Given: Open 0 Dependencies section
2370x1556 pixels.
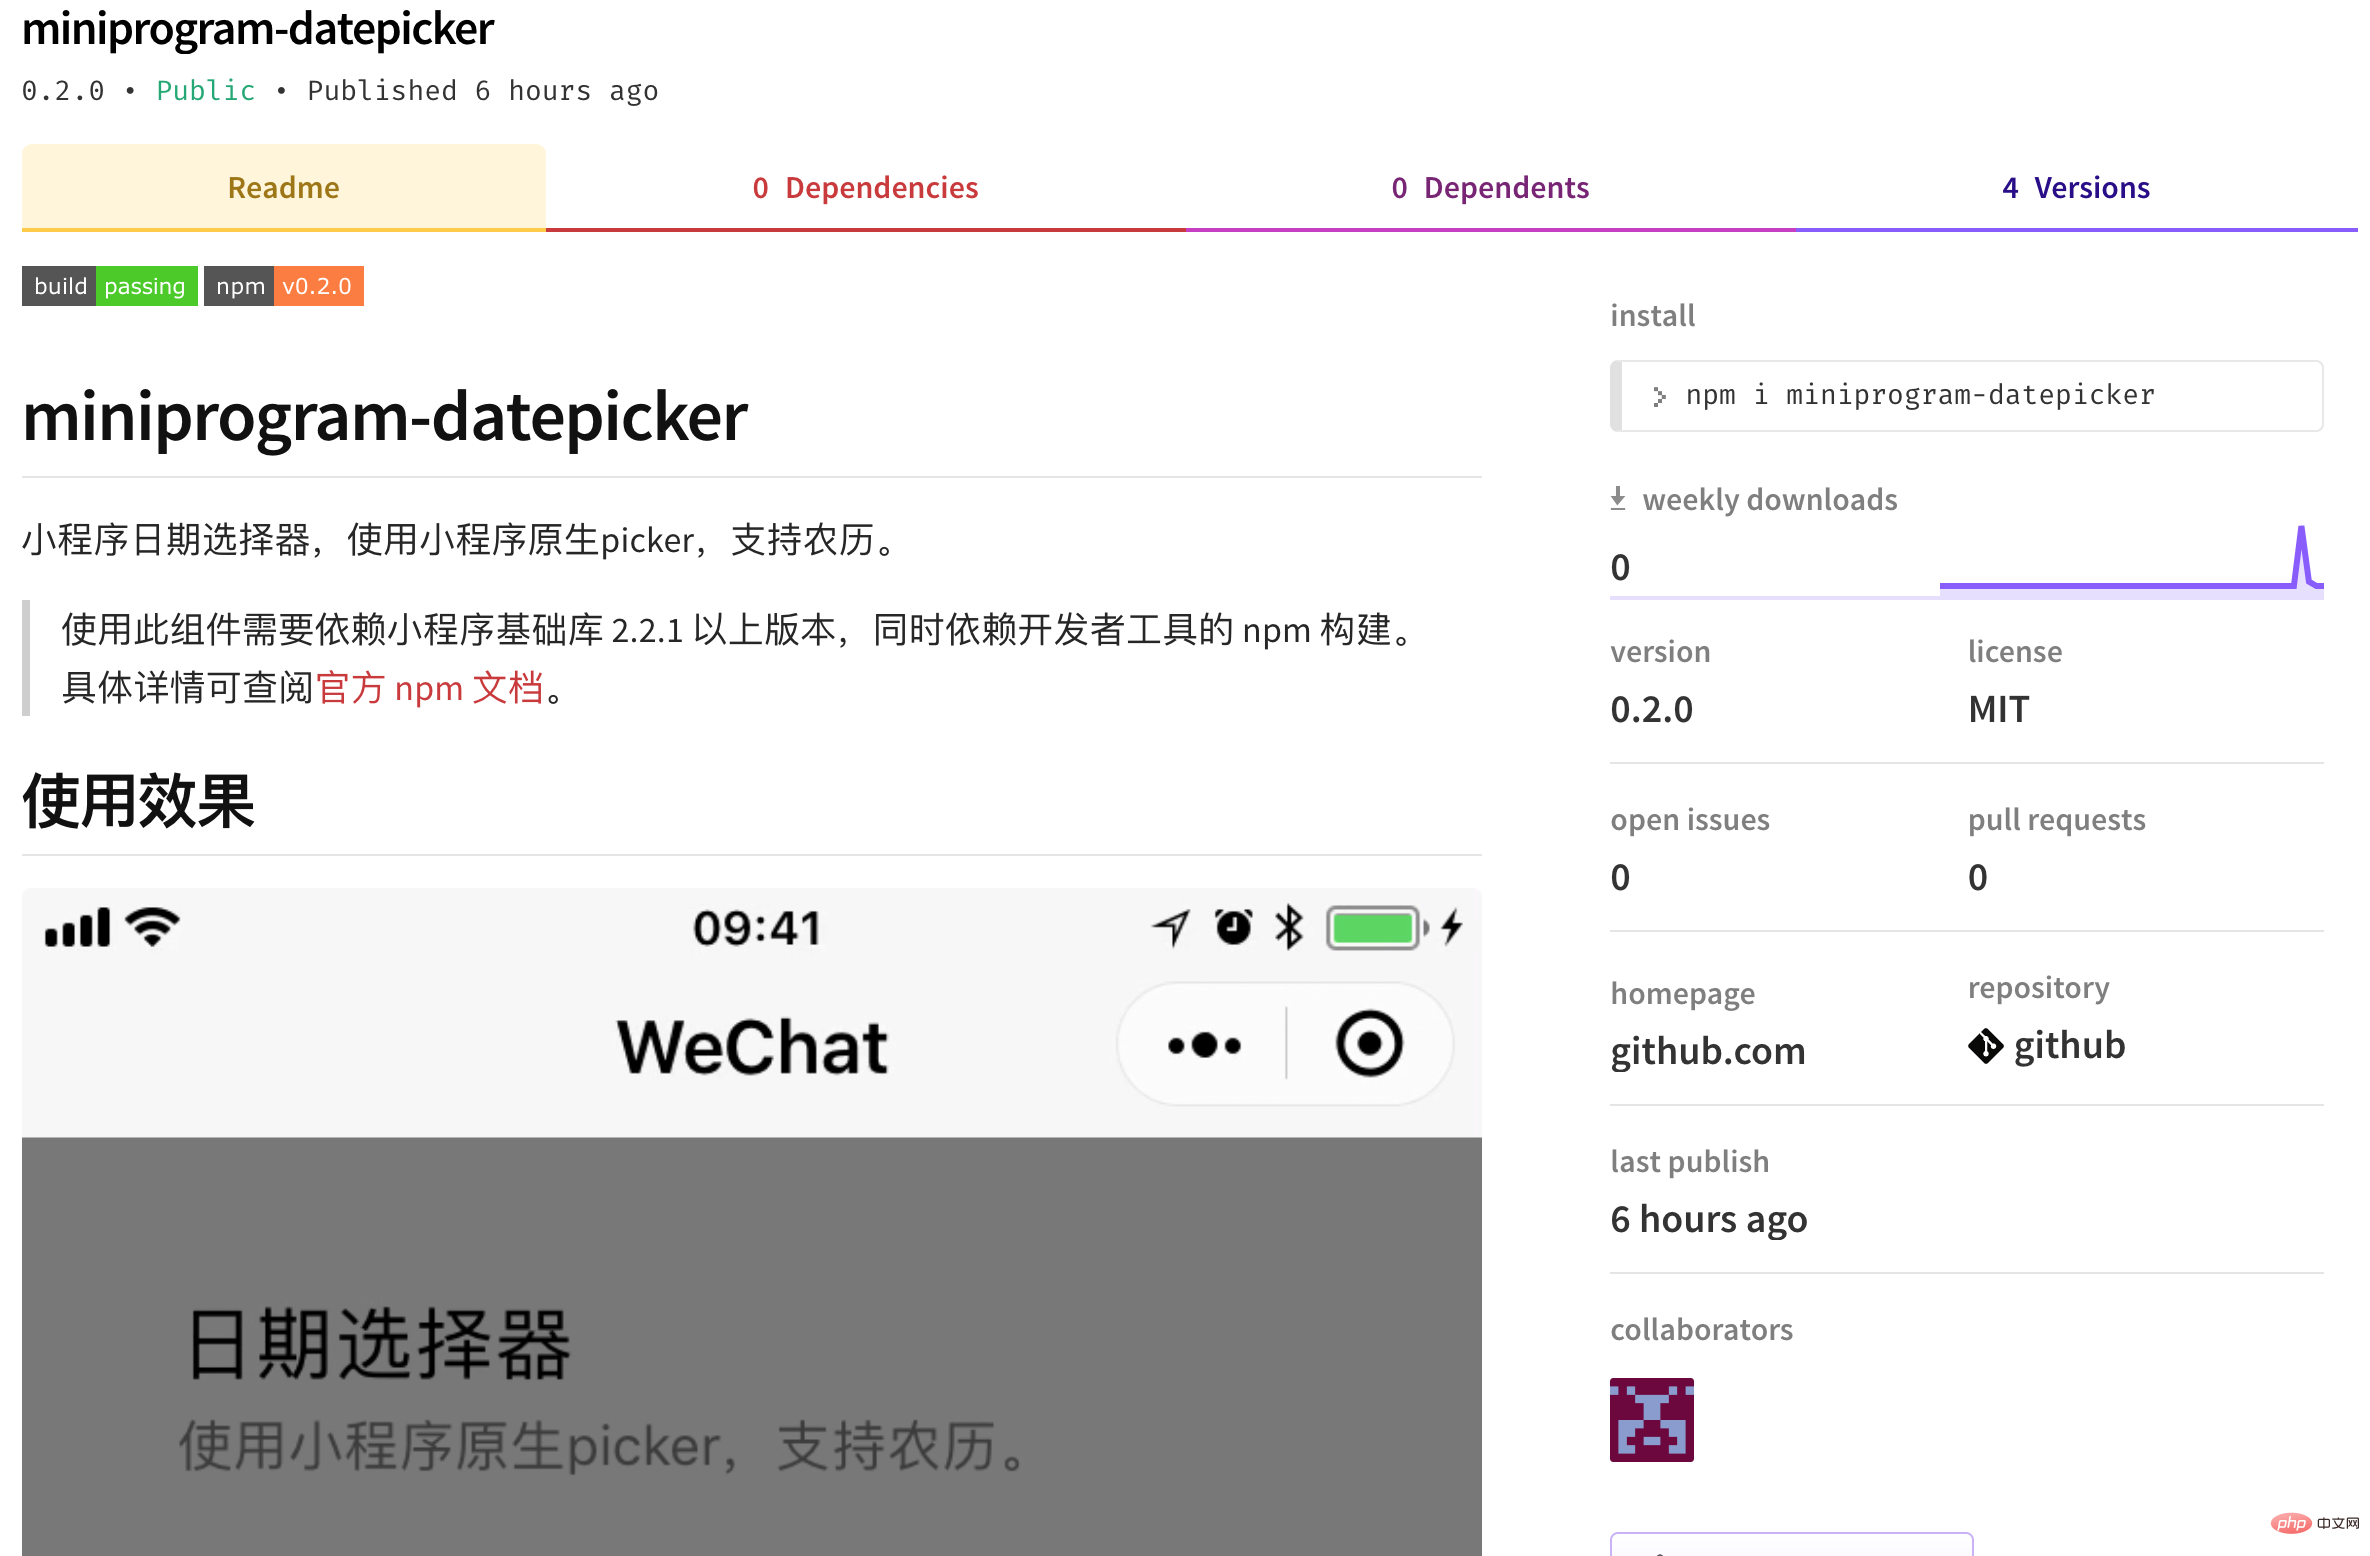Looking at the screenshot, I should 865,186.
